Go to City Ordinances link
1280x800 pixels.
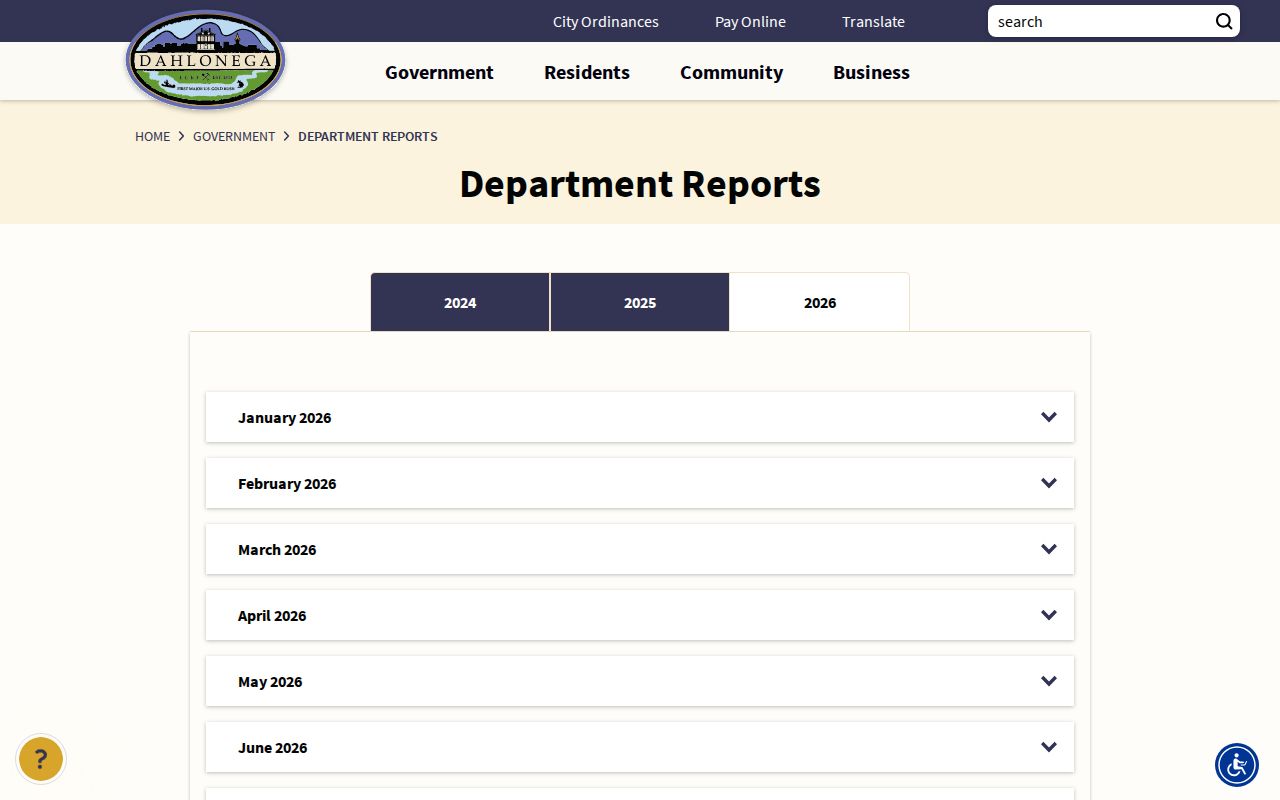606,21
